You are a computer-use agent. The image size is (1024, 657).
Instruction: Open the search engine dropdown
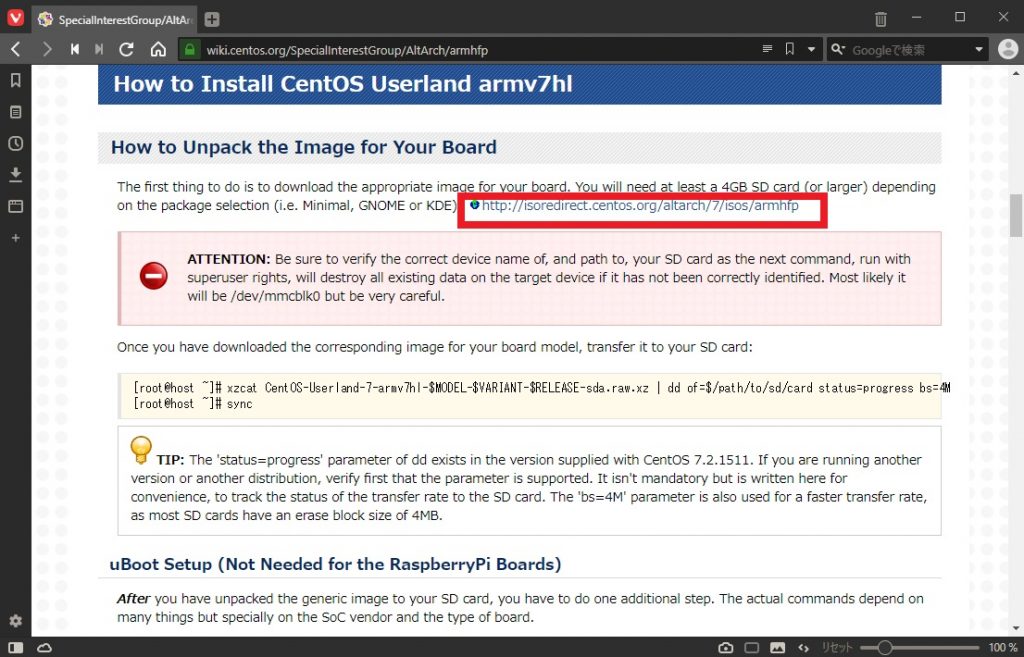click(x=840, y=48)
